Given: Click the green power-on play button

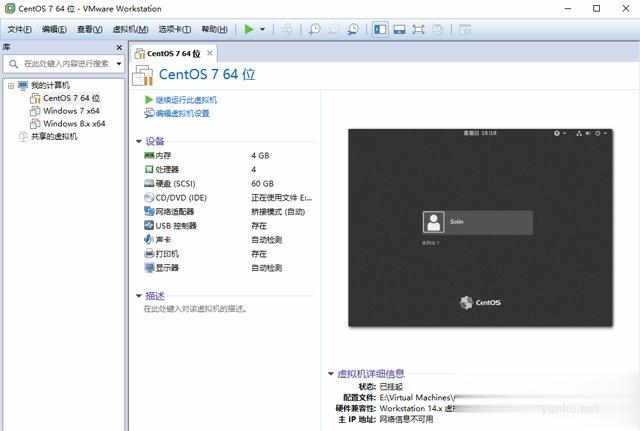Looking at the screenshot, I should 249,29.
